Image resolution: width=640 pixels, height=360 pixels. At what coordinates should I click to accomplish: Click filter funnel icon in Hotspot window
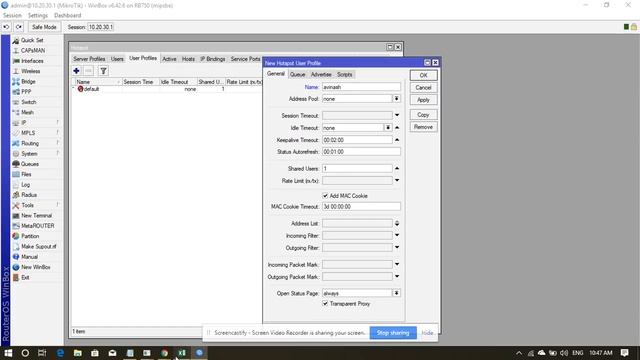tap(103, 71)
